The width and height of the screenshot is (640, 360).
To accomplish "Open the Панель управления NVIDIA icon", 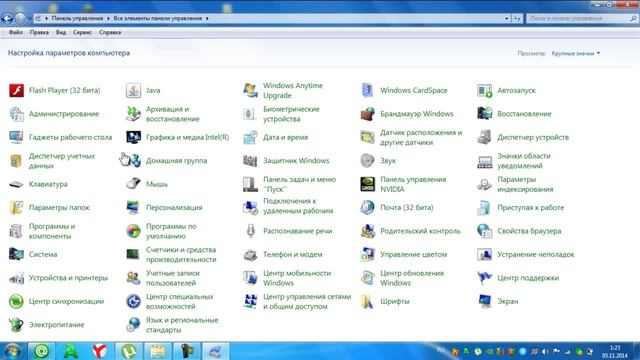I will tap(367, 184).
